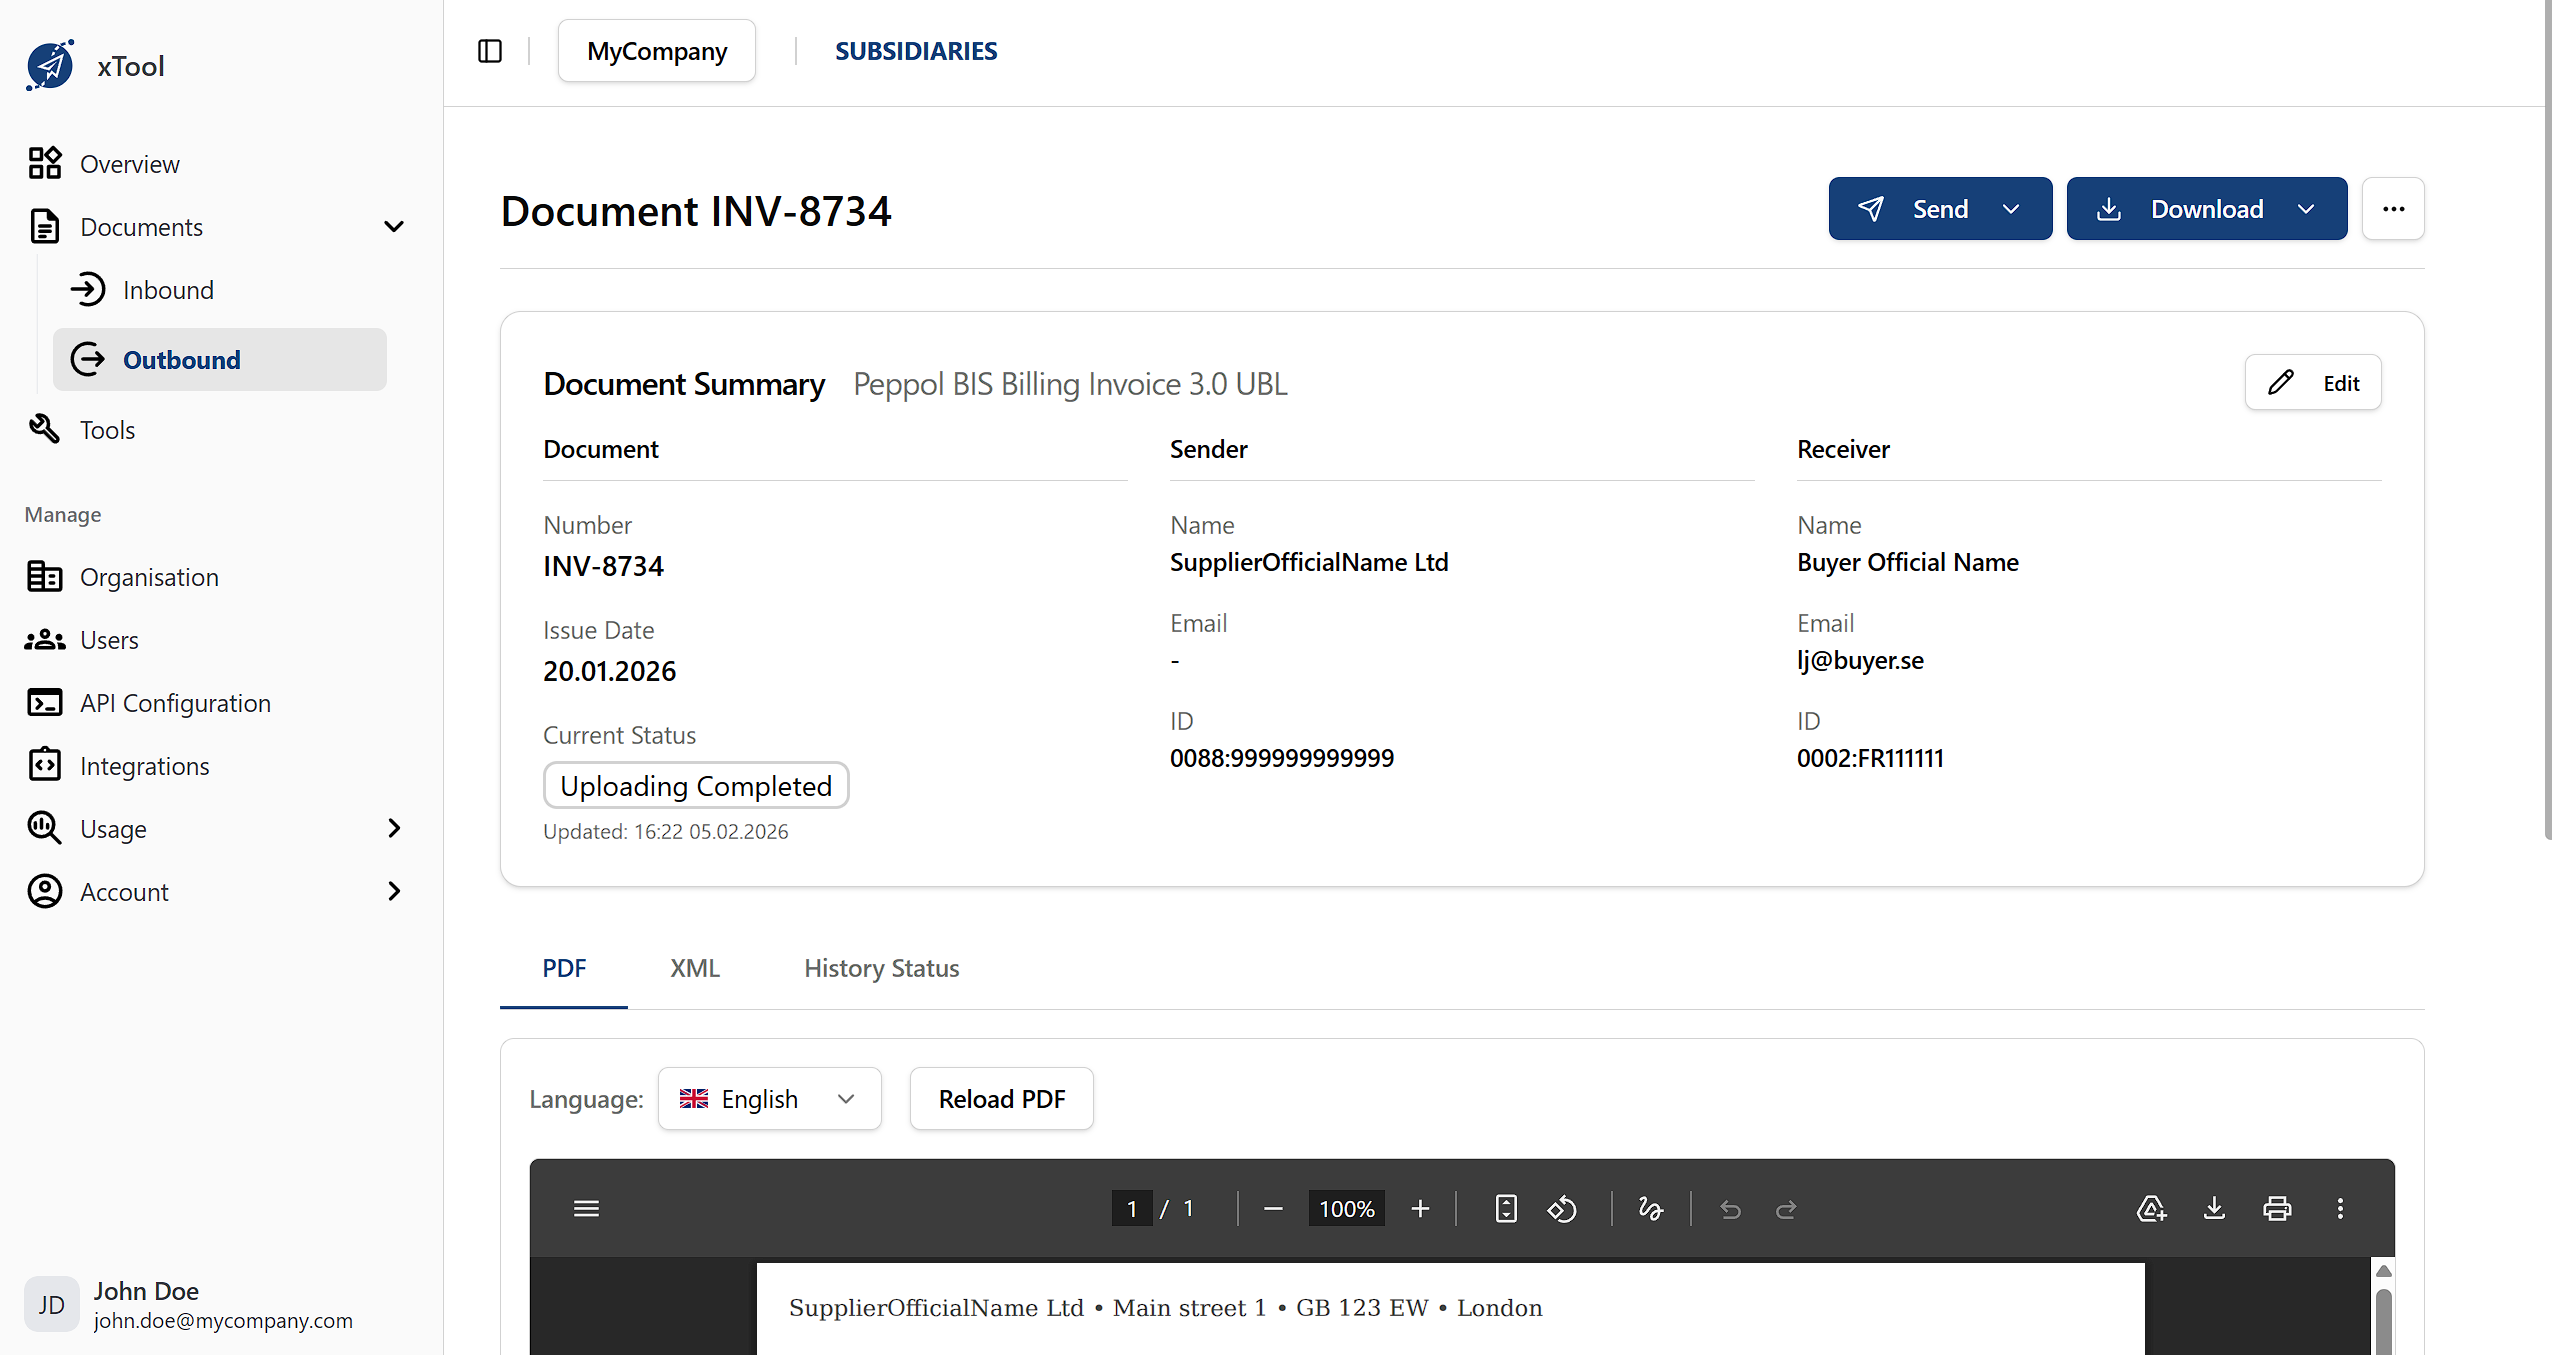This screenshot has width=2552, height=1355.
Task: Toggle fit-to-page view in PDF viewer
Action: [x=1504, y=1208]
